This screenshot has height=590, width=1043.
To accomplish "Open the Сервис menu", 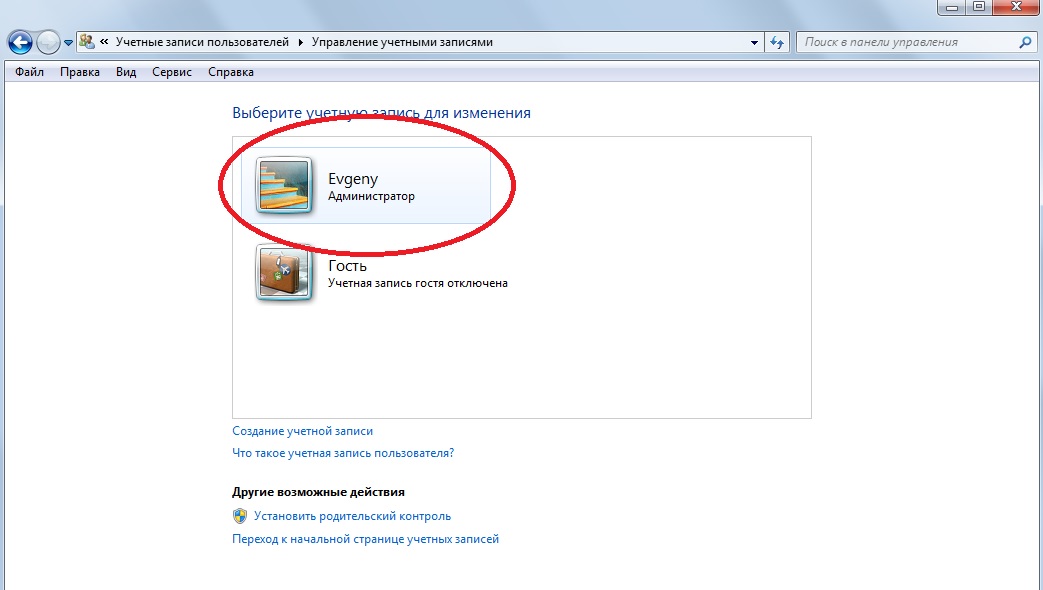I will click(x=172, y=72).
